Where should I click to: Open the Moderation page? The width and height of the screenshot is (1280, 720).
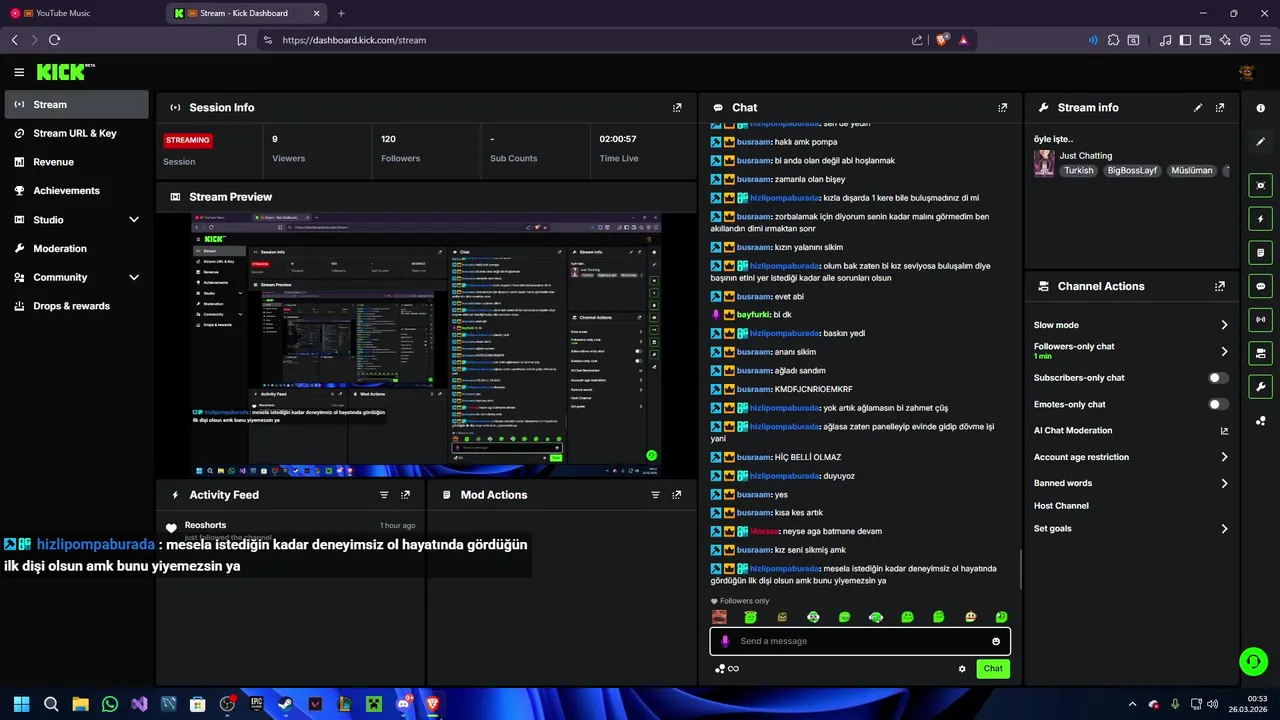tap(76, 248)
